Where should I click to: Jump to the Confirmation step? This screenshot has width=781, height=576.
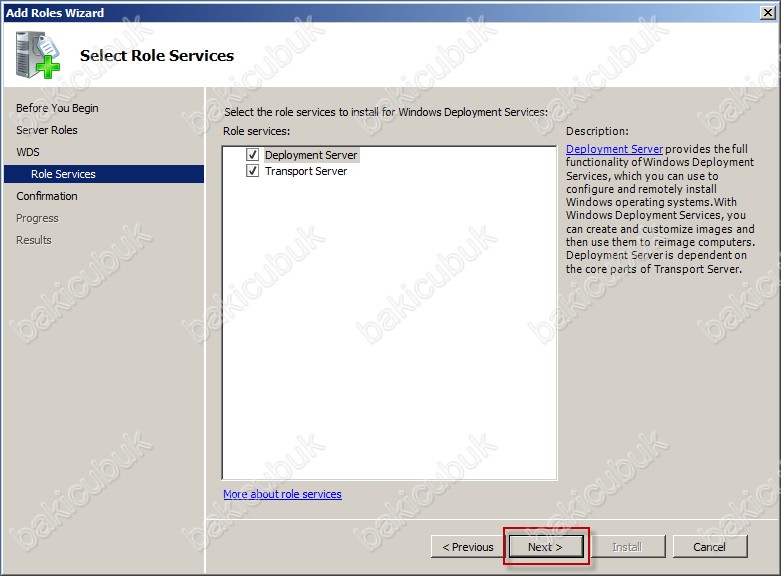pyautogui.click(x=47, y=196)
